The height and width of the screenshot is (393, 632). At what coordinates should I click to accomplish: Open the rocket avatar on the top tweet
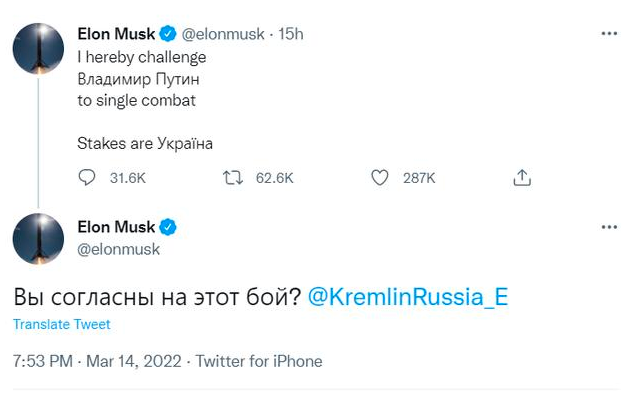click(38, 48)
